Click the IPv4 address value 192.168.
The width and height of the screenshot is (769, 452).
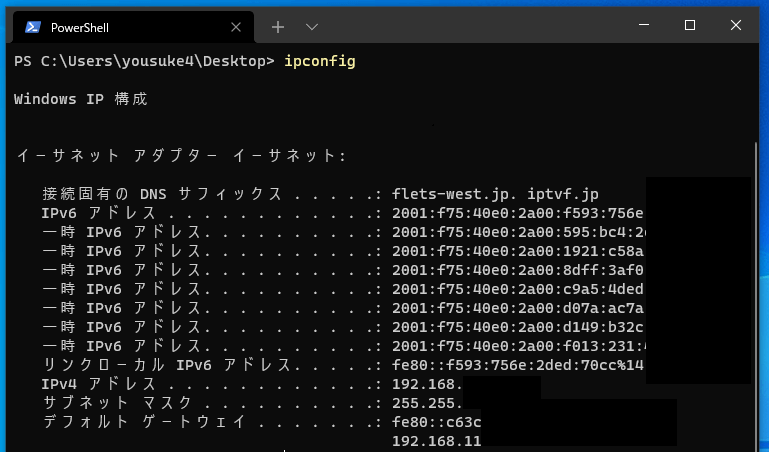coord(427,384)
